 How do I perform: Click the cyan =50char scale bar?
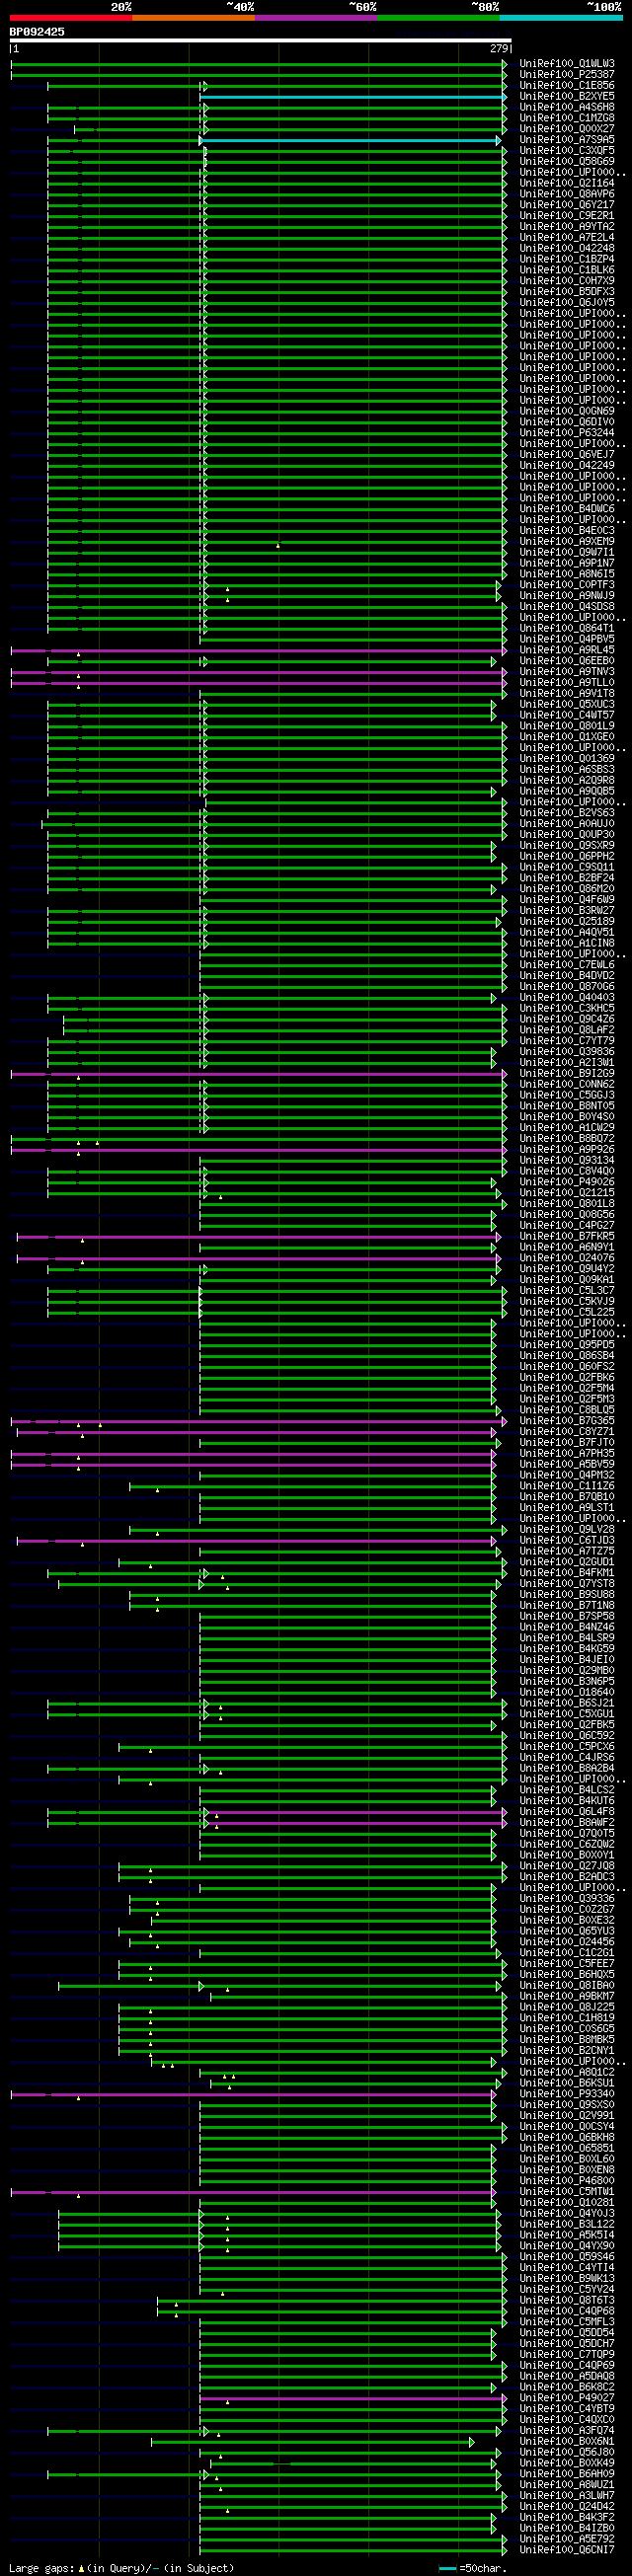coord(448,2568)
